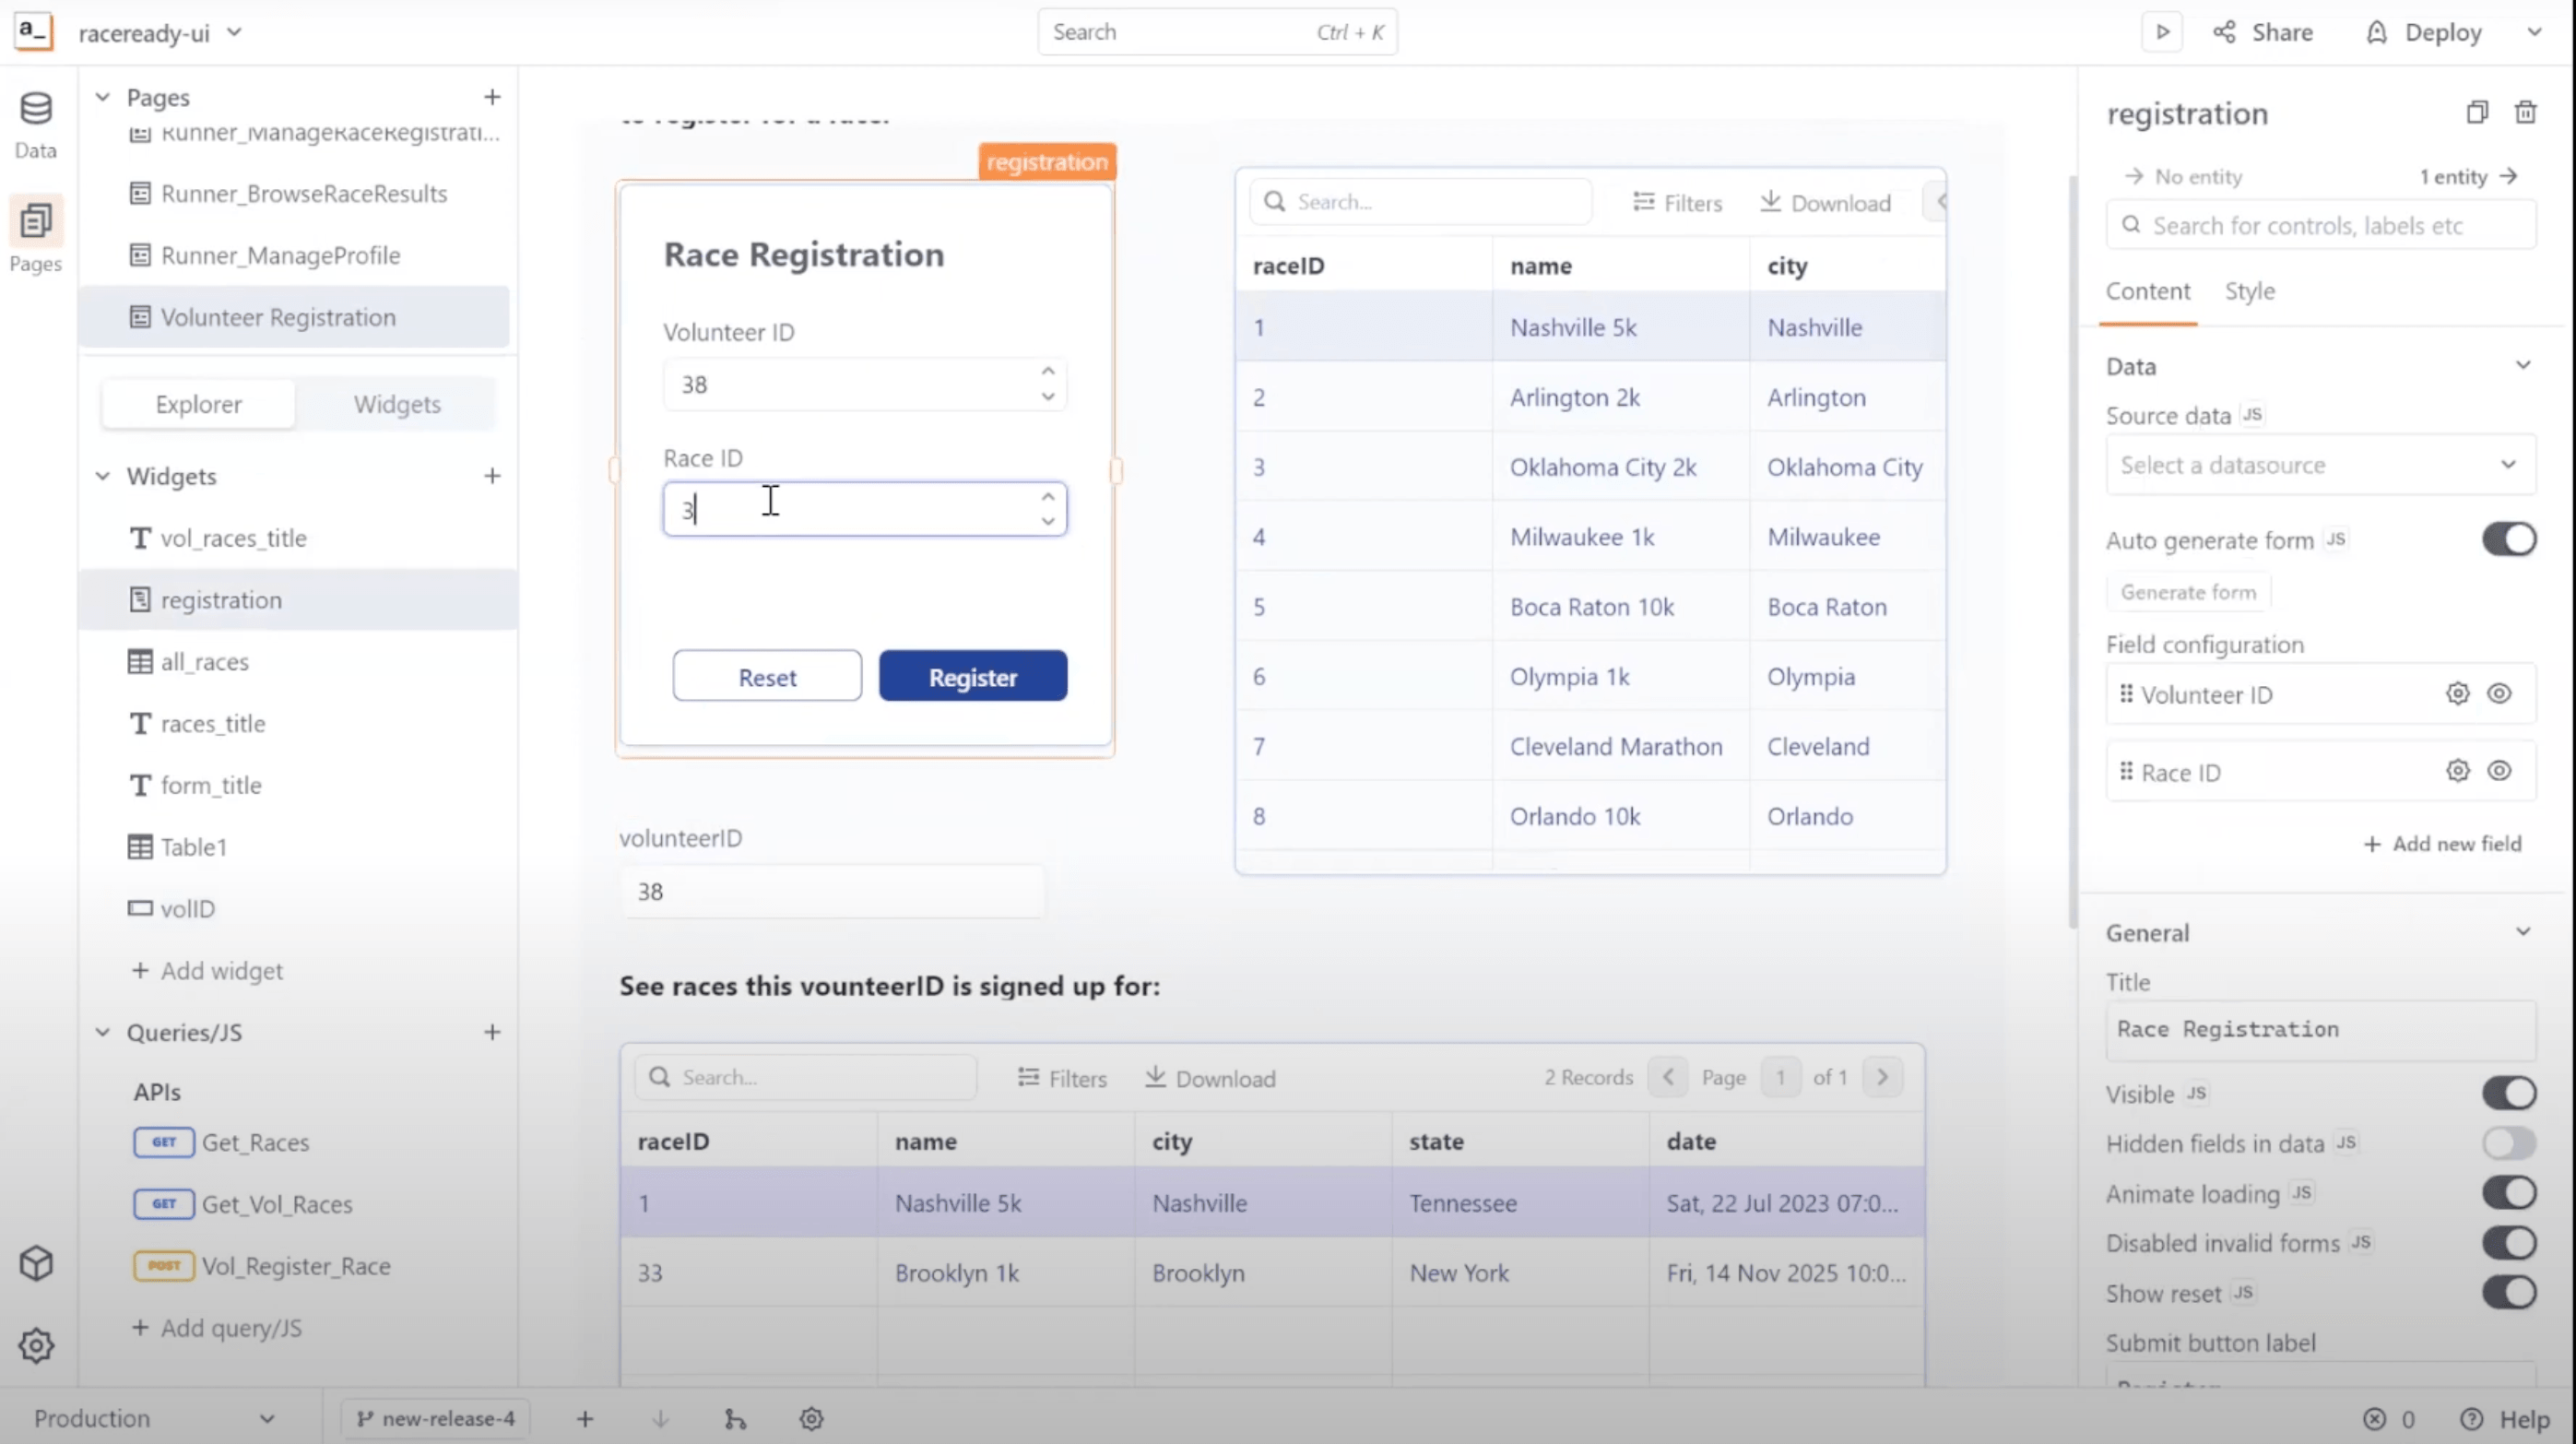Copy the registration widget using copy icon

tap(2476, 112)
